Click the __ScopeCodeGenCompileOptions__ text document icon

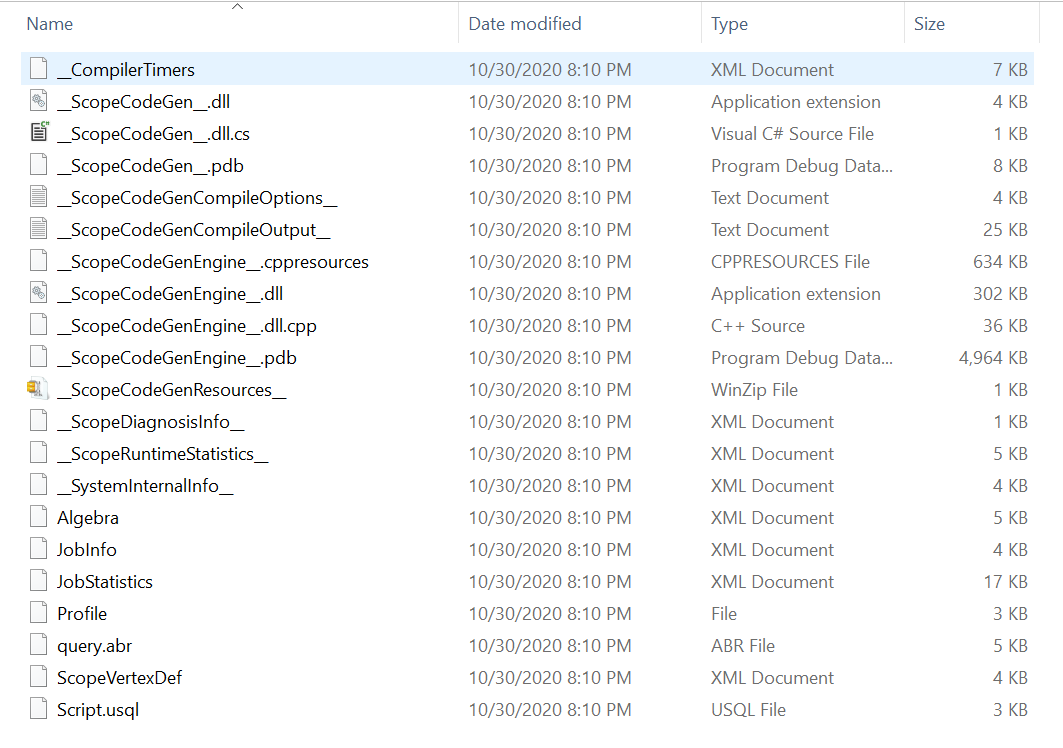coord(39,198)
